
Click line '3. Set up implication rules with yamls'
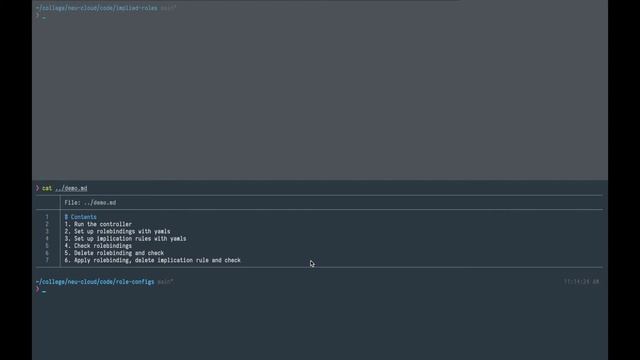[x=125, y=238]
